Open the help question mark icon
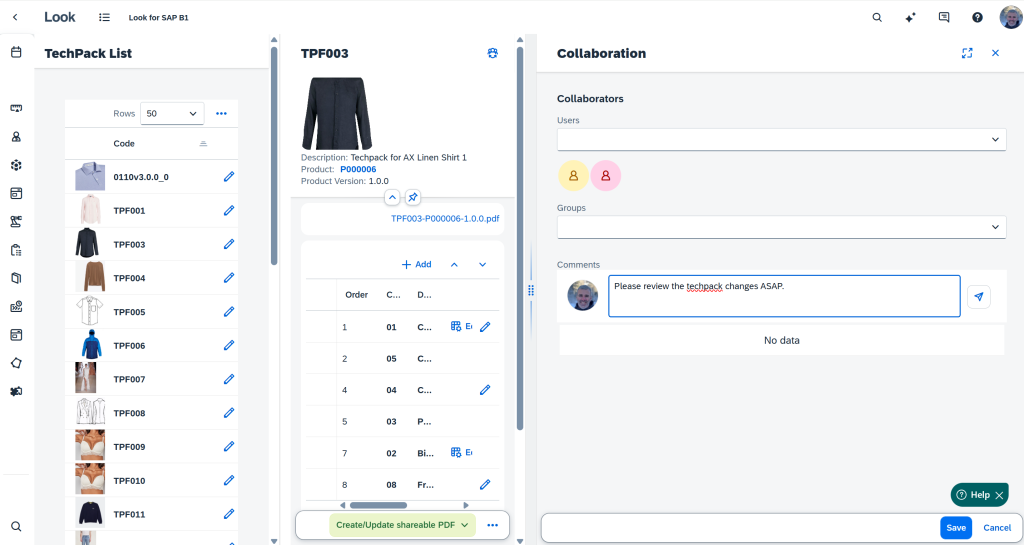Viewport: 1024px width, 545px height. [977, 17]
